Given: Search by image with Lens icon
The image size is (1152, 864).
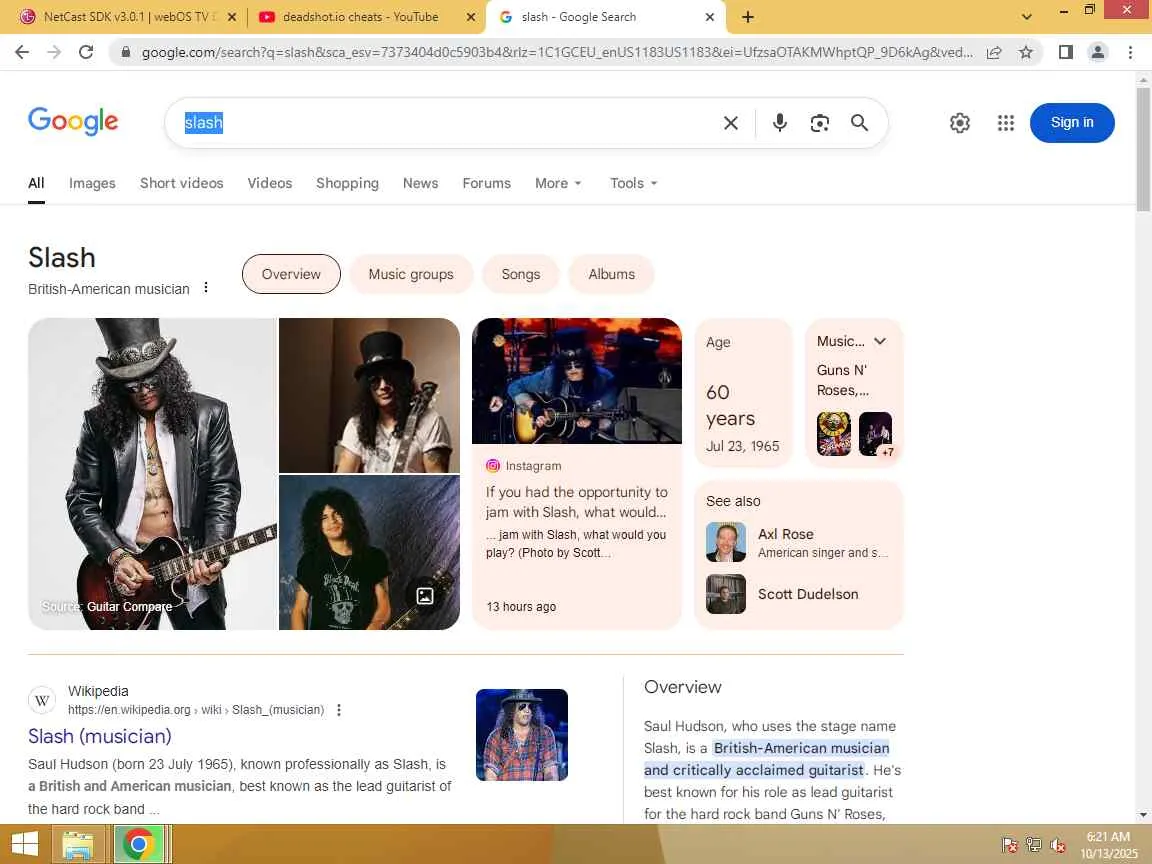Looking at the screenshot, I should (819, 123).
